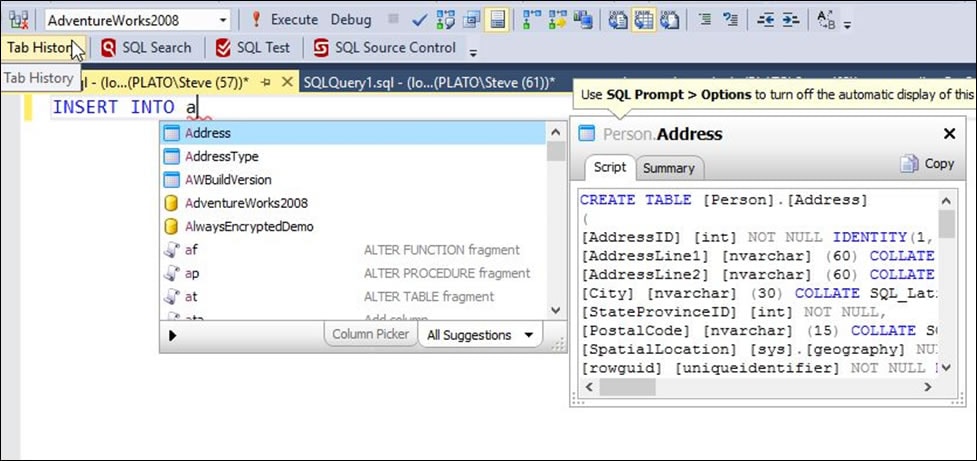Select AlwaysEncryptedDemo database suggestion
The height and width of the screenshot is (461, 977).
(249, 227)
